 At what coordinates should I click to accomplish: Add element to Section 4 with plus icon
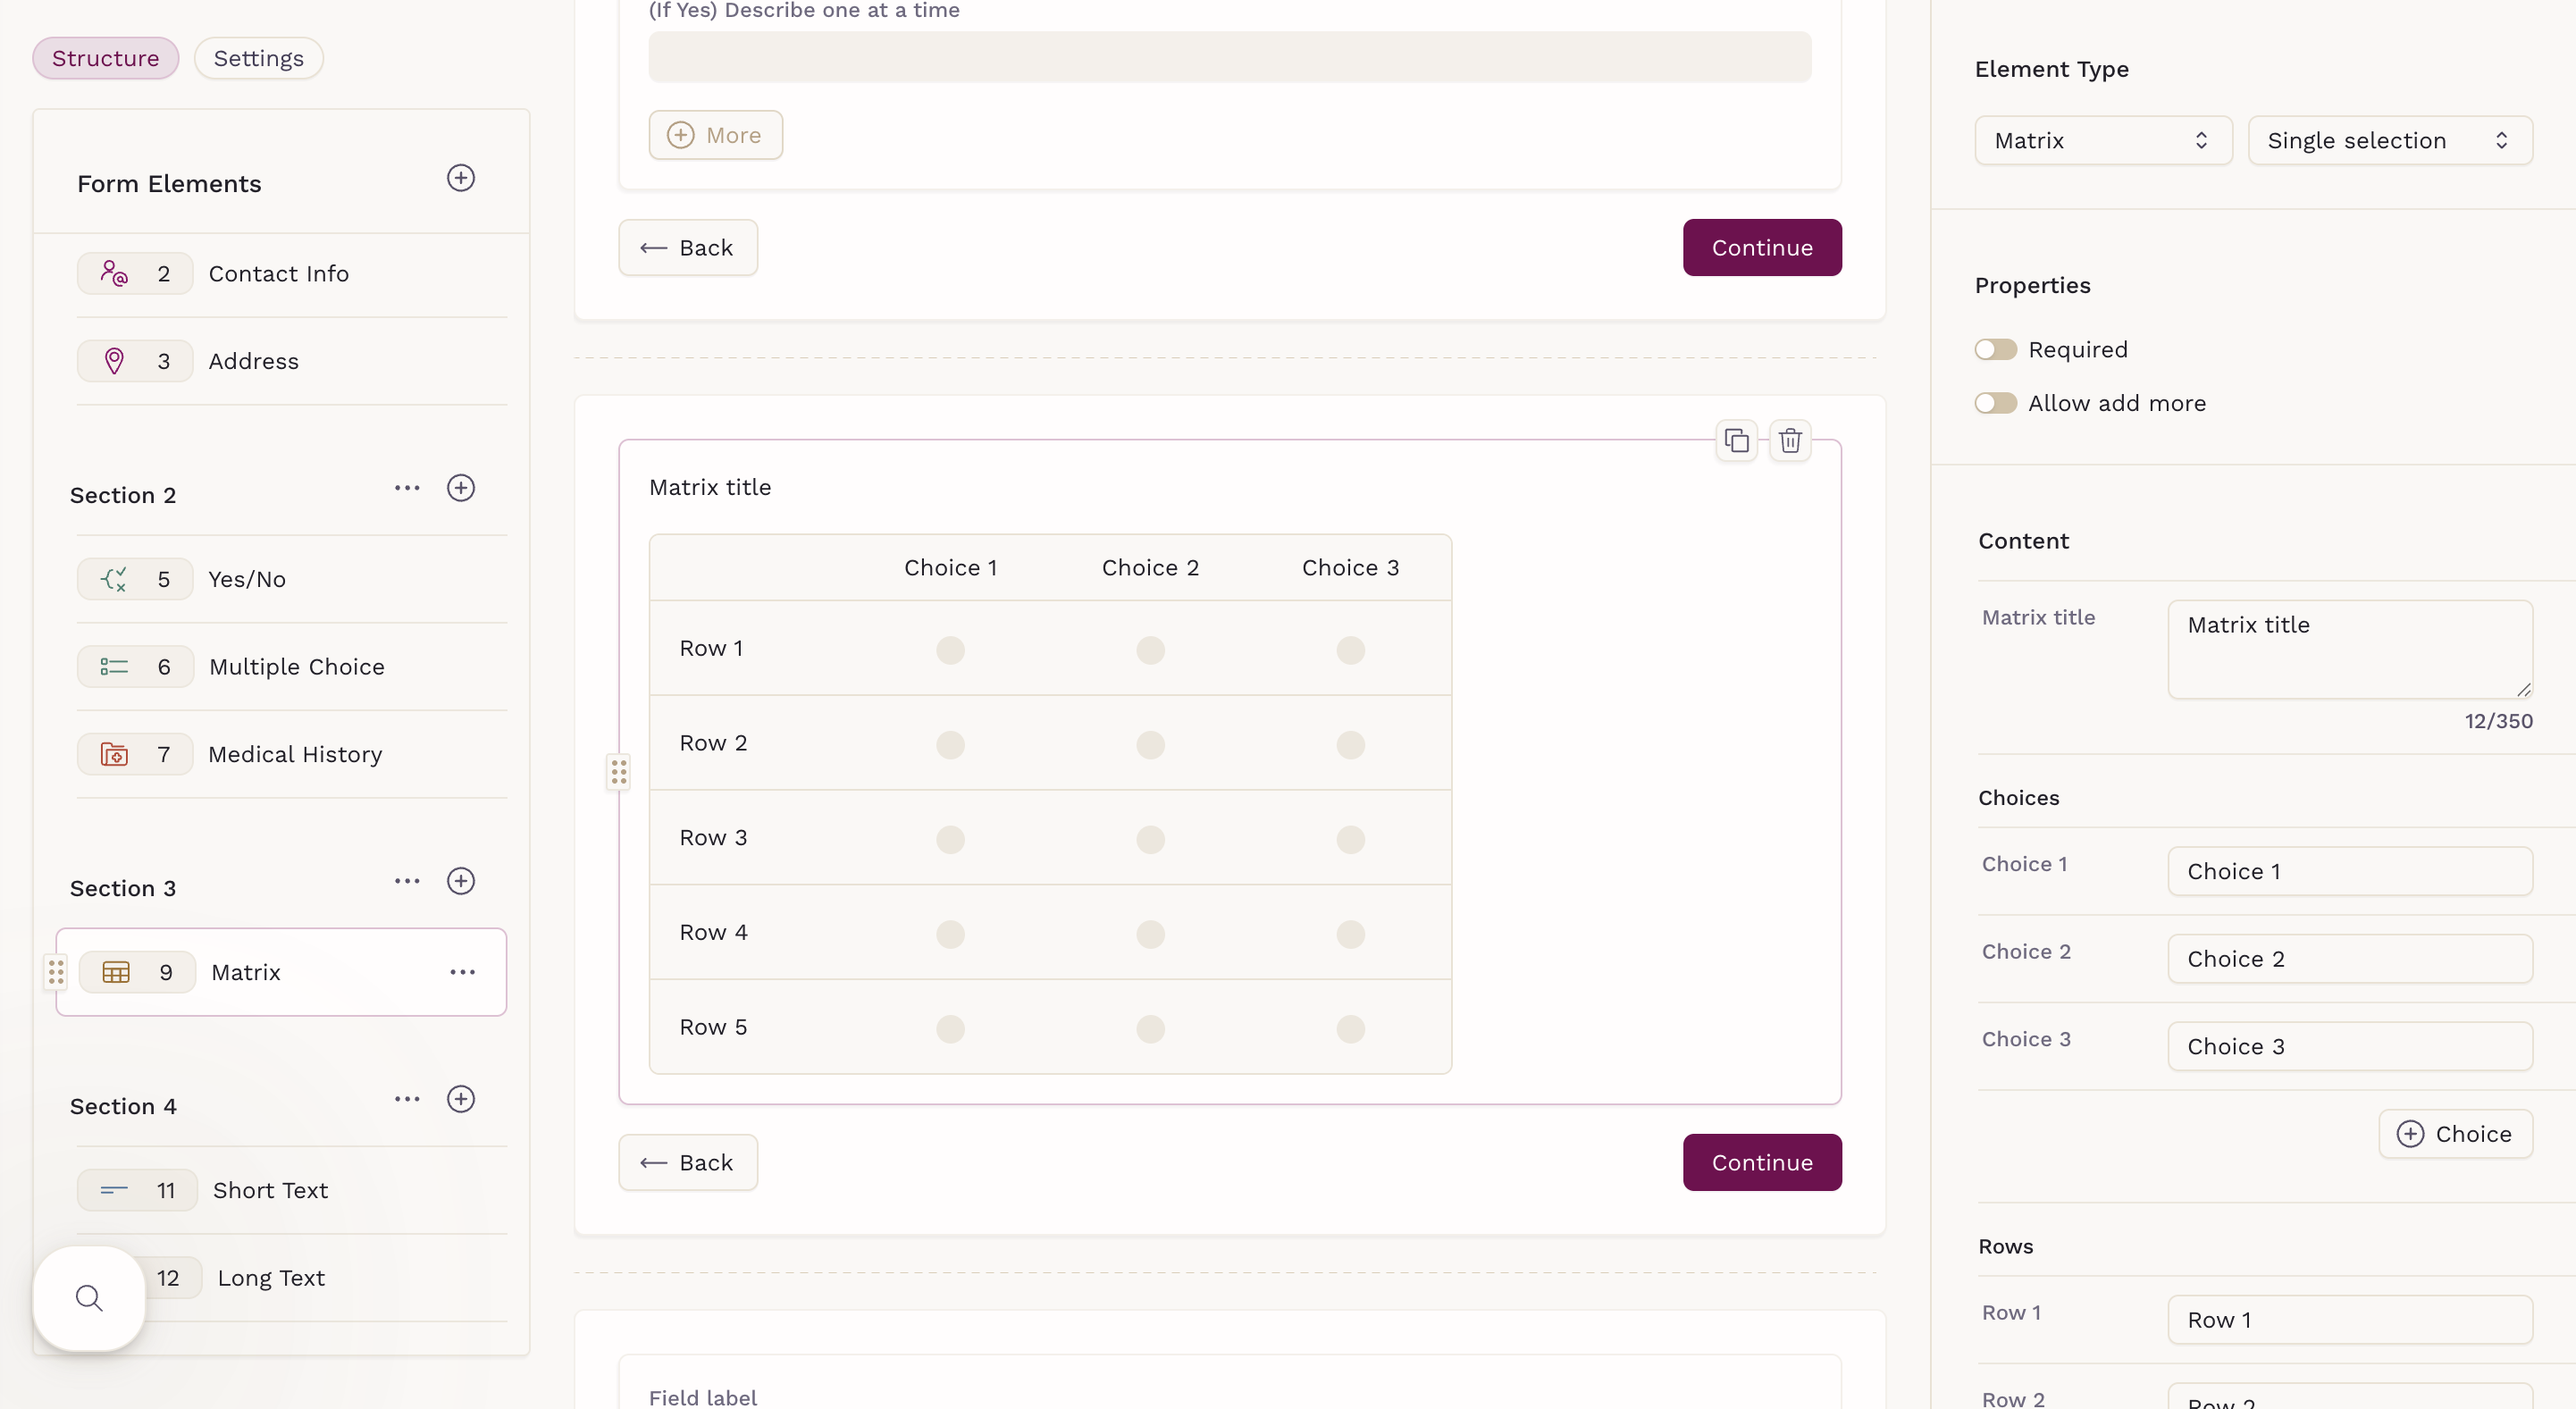(x=460, y=1099)
